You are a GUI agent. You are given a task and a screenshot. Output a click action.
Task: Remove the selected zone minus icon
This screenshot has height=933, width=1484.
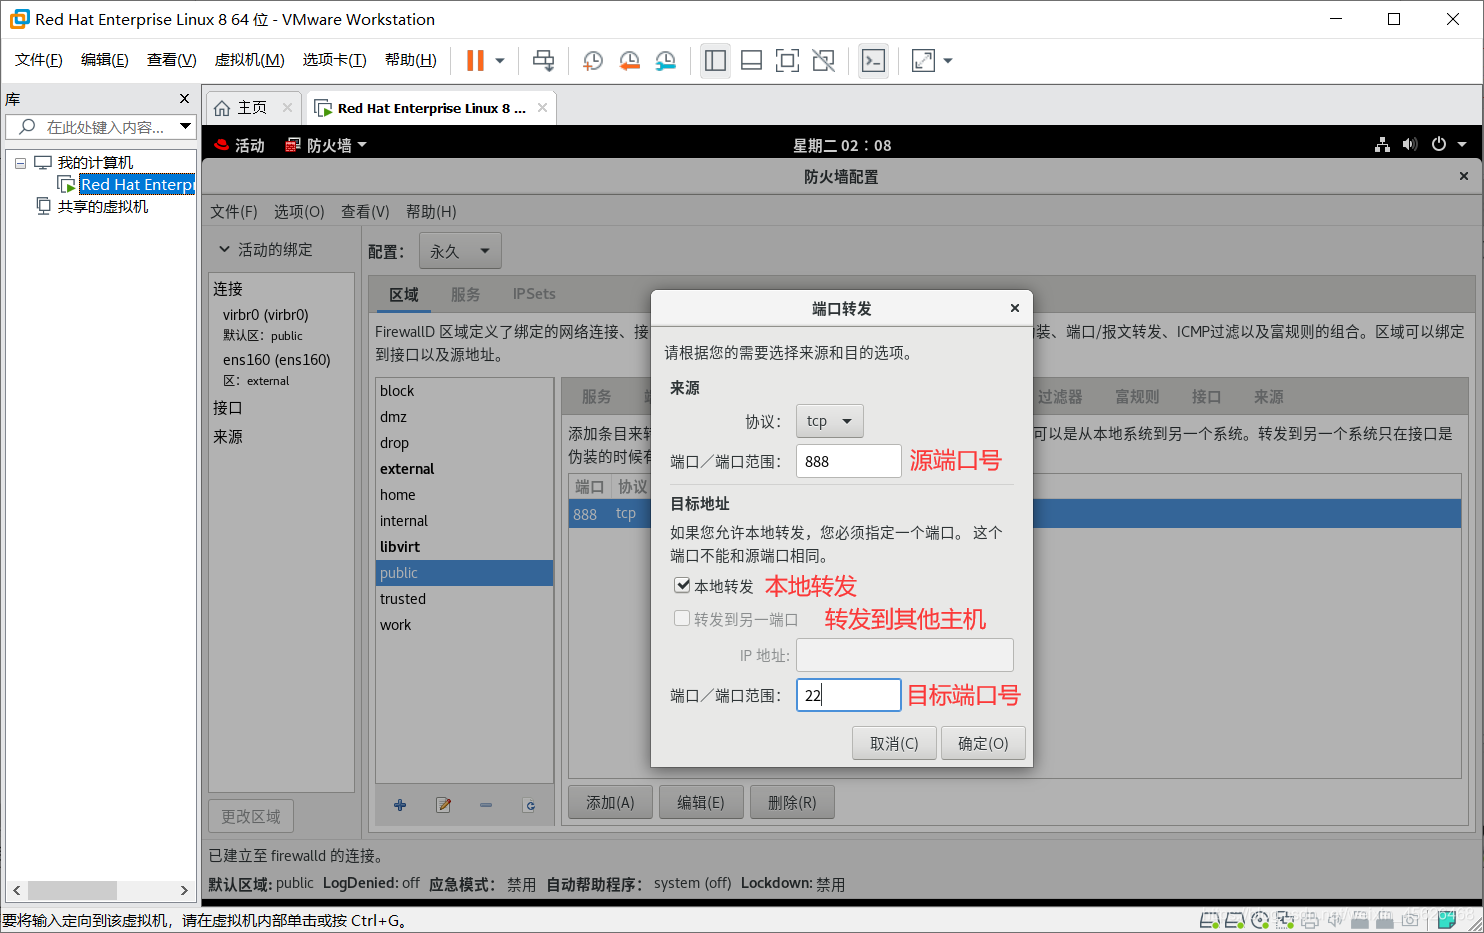[486, 805]
